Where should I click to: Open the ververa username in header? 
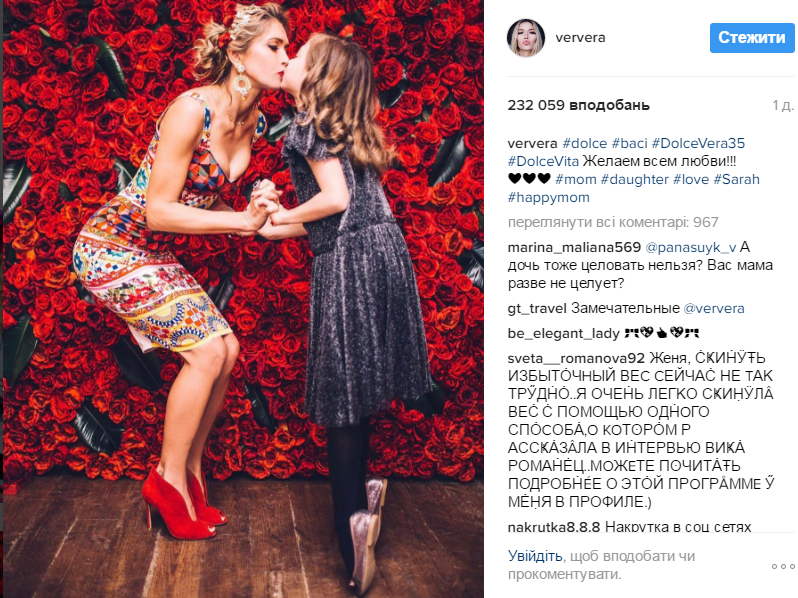tap(580, 38)
